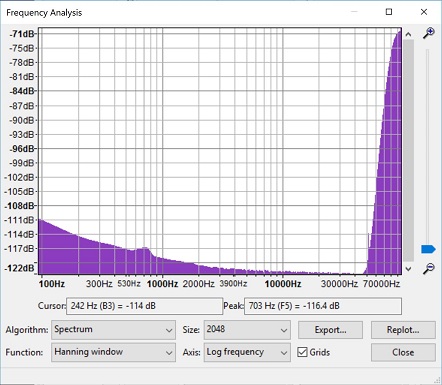Click the scrollbar down arrow
442x385 pixels.
[408, 269]
